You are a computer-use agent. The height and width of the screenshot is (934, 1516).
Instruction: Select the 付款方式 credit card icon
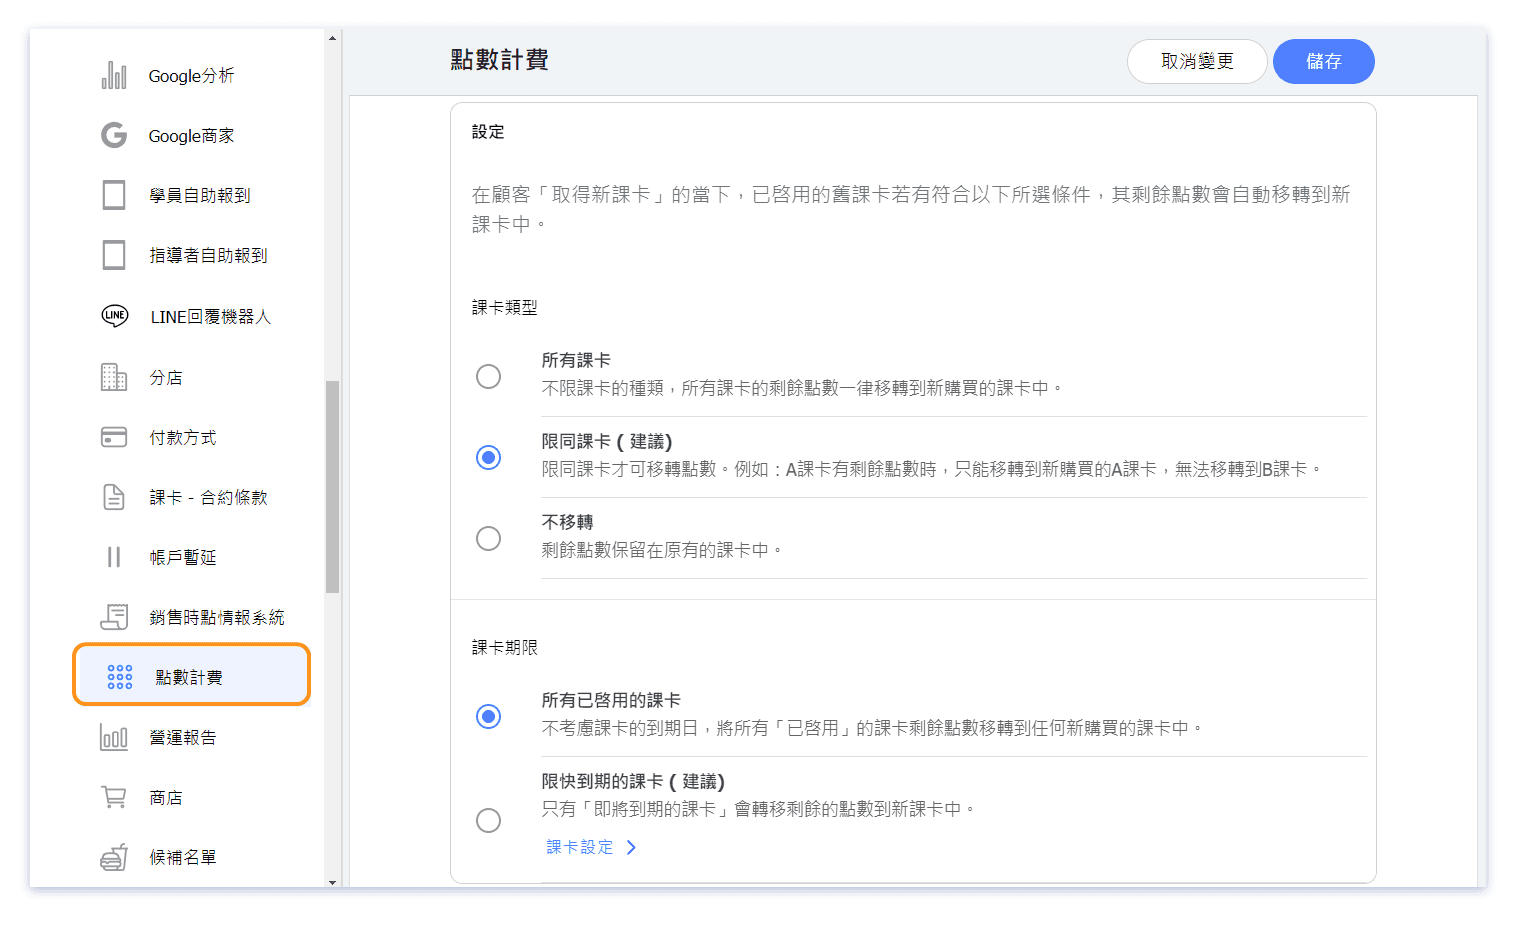click(x=114, y=437)
